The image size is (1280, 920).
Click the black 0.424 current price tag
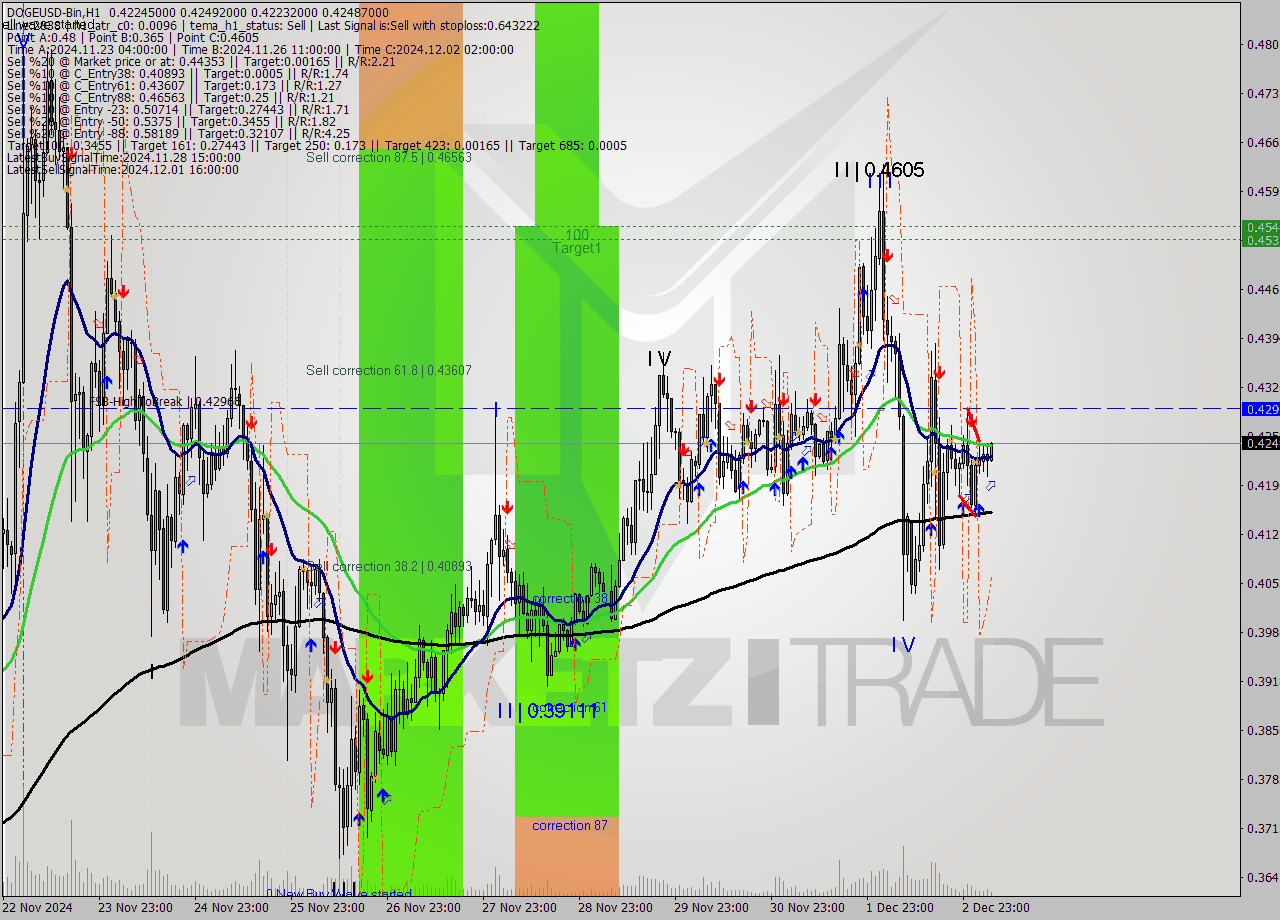[x=1260, y=442]
